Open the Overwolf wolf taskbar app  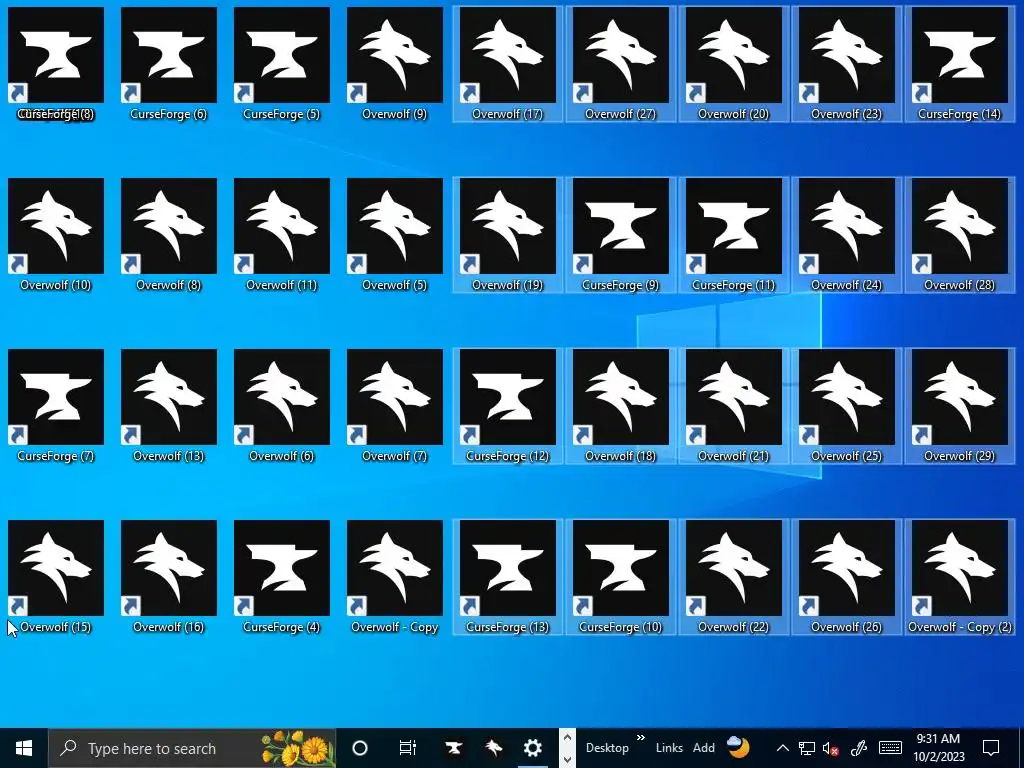pyautogui.click(x=494, y=748)
